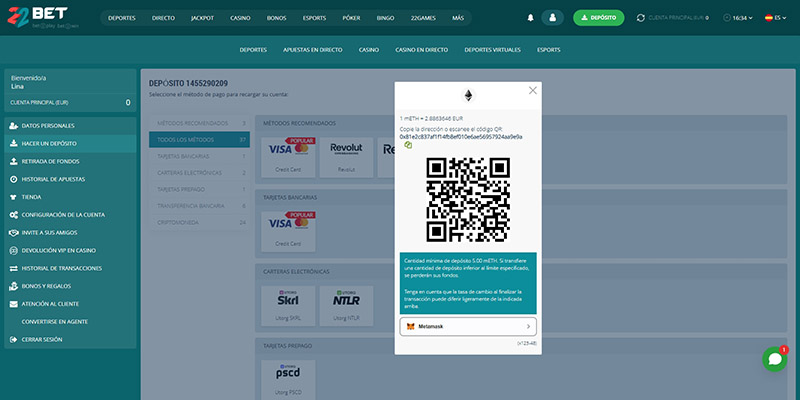Refresh the main account balance icon
Viewport: 800px width, 400px height.
tap(641, 18)
